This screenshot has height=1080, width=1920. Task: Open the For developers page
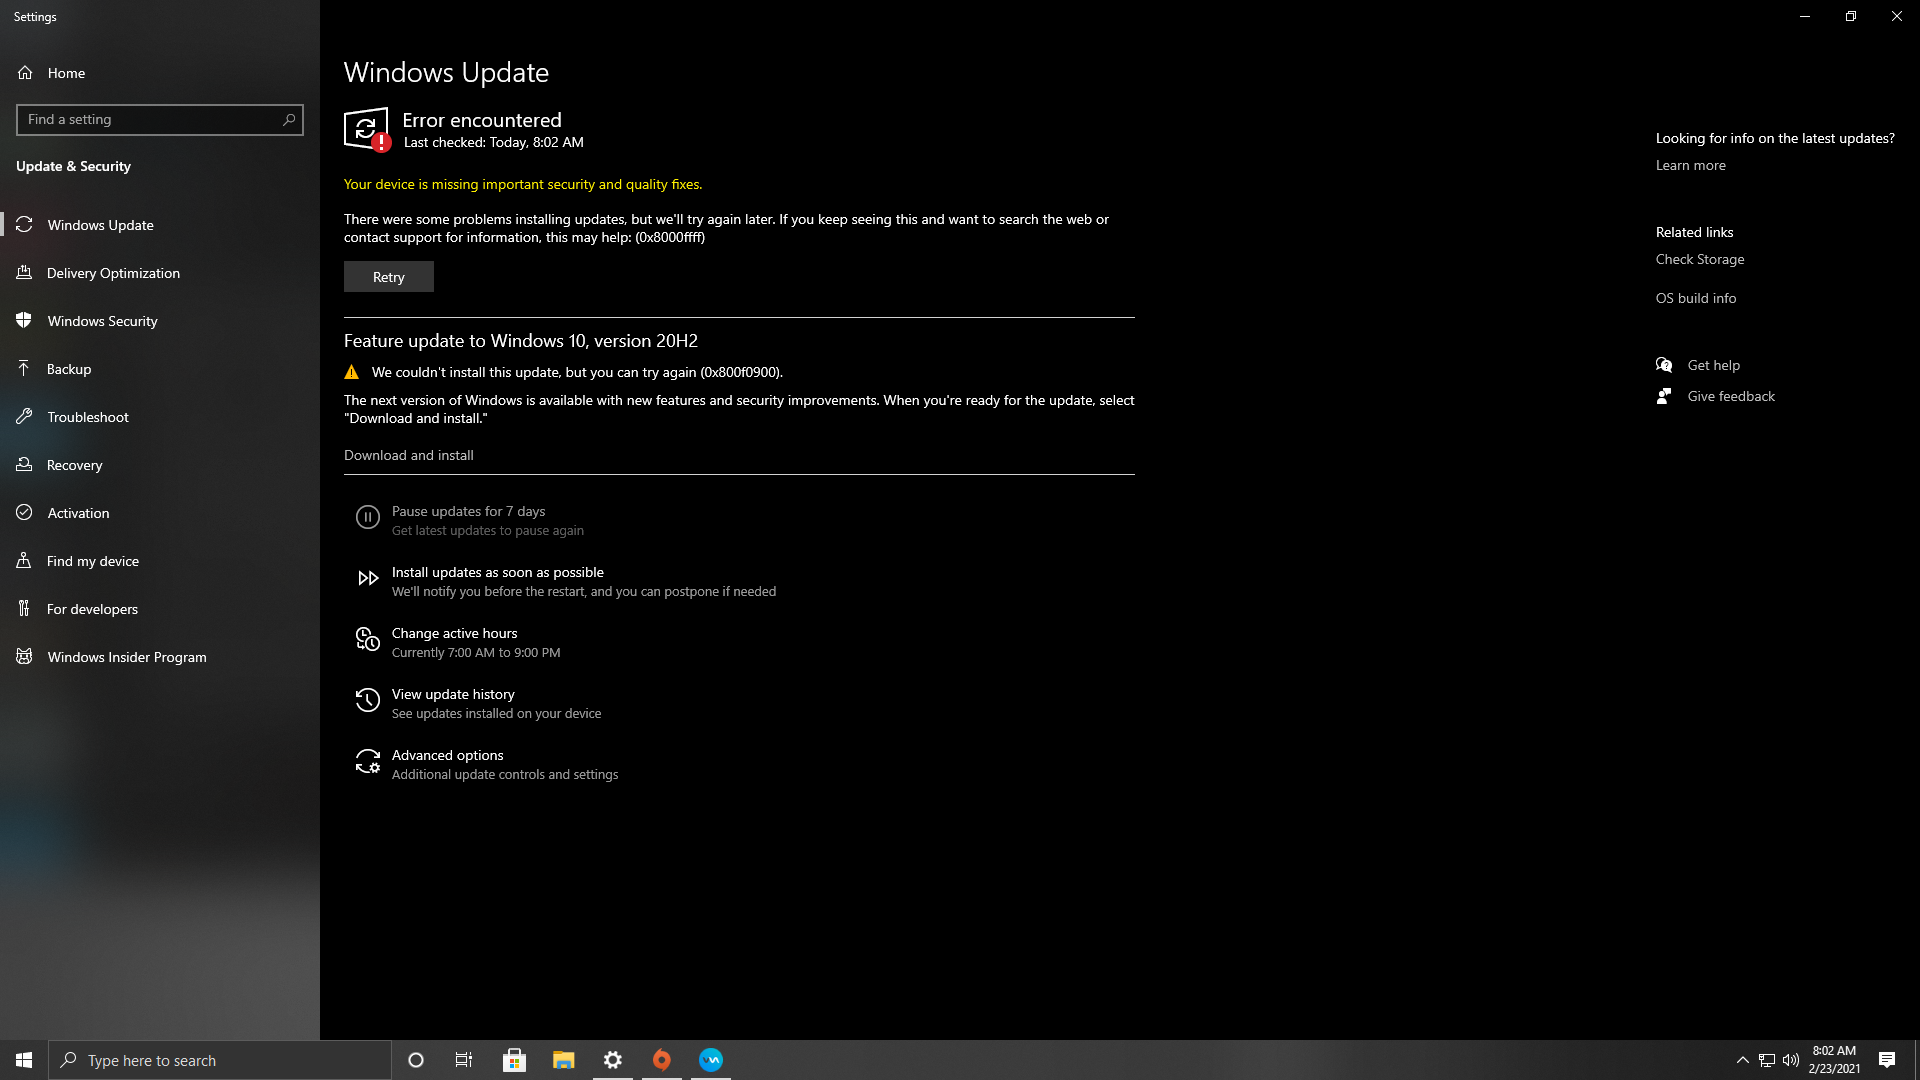(160, 609)
